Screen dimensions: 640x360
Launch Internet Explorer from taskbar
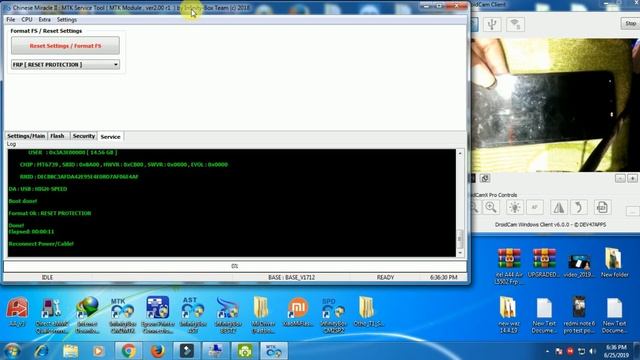41,351
